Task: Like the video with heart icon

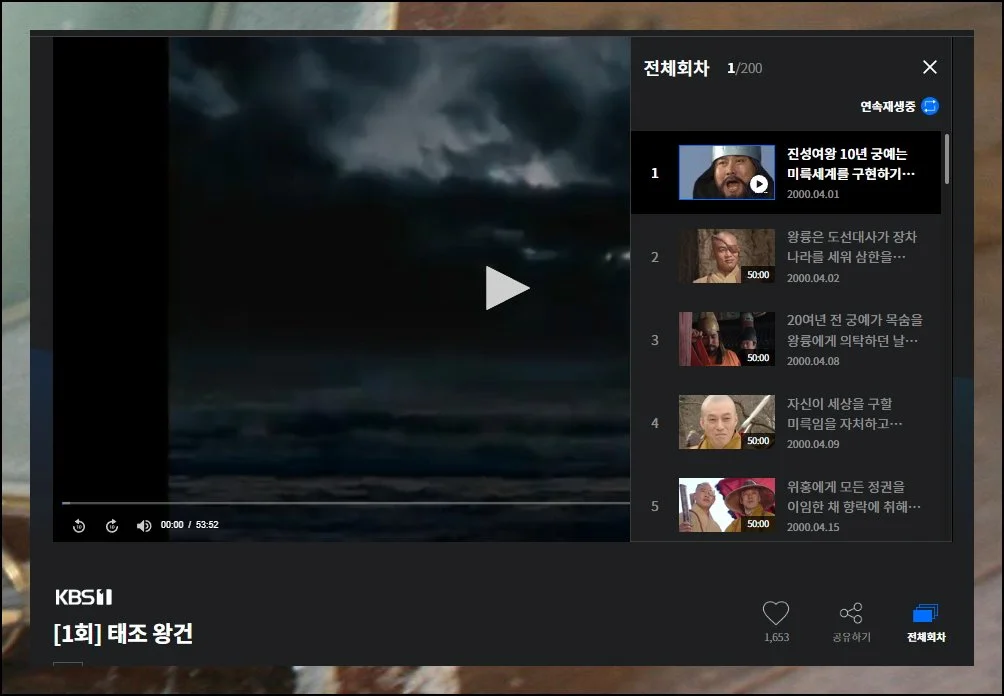Action: coord(776,614)
